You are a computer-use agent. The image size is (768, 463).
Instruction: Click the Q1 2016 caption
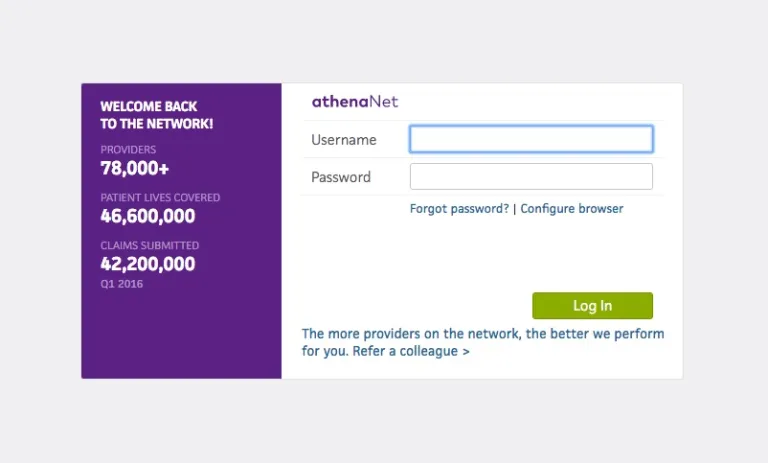(x=121, y=284)
